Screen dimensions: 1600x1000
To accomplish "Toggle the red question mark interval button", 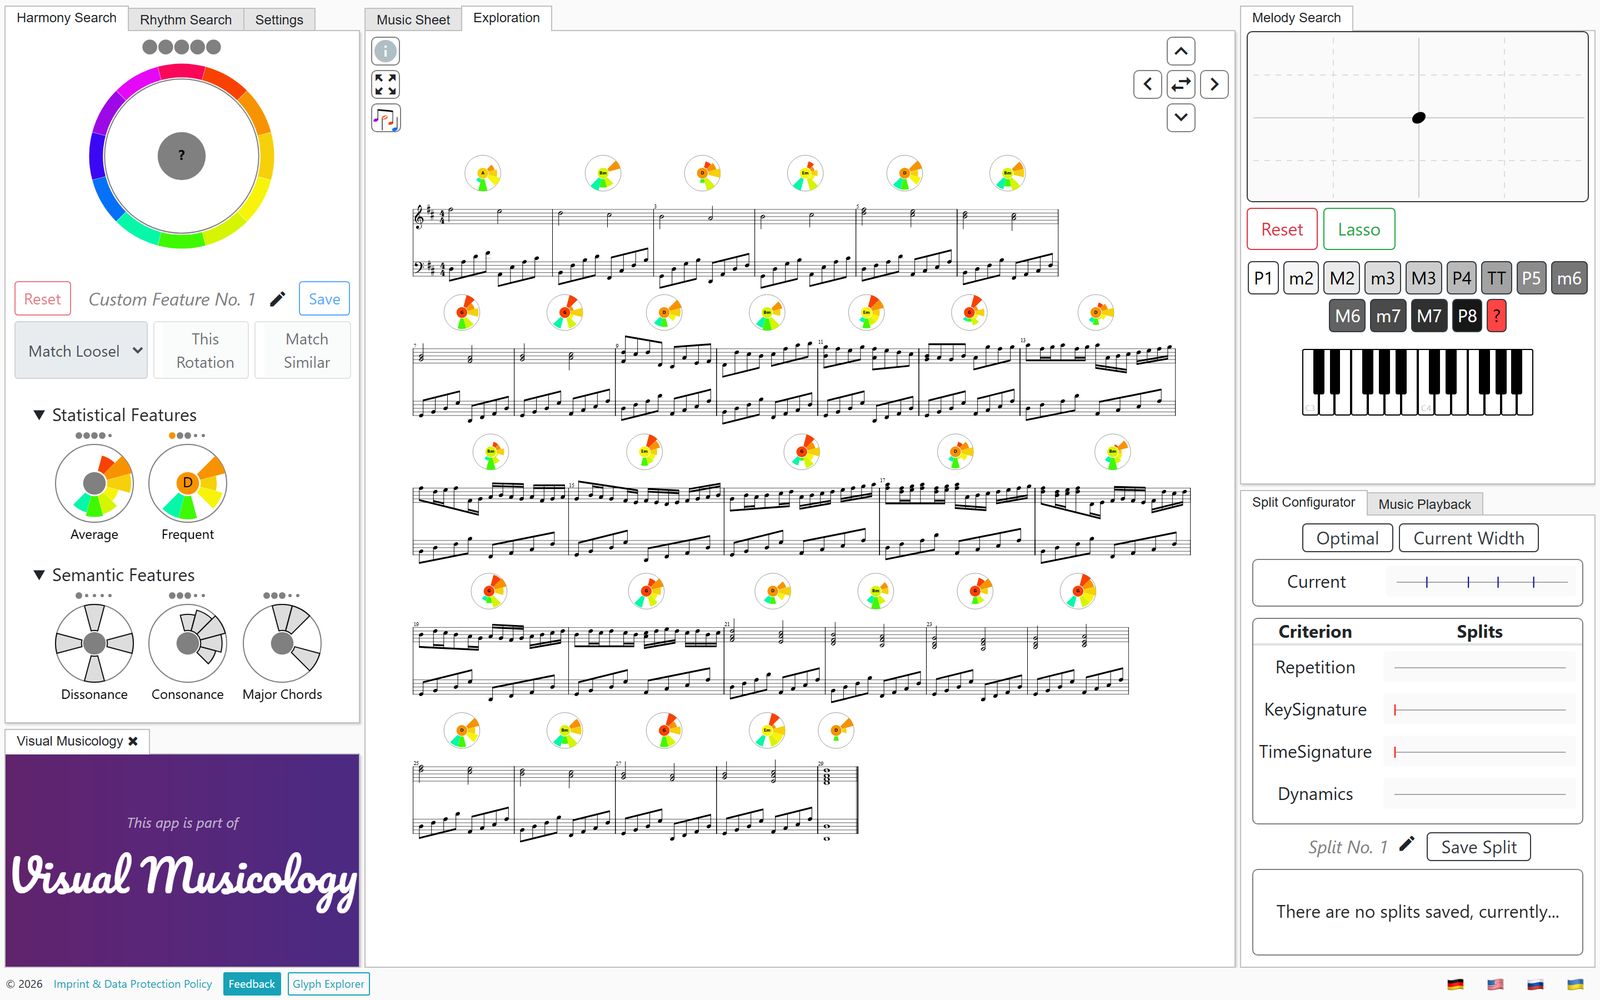I will (1496, 316).
